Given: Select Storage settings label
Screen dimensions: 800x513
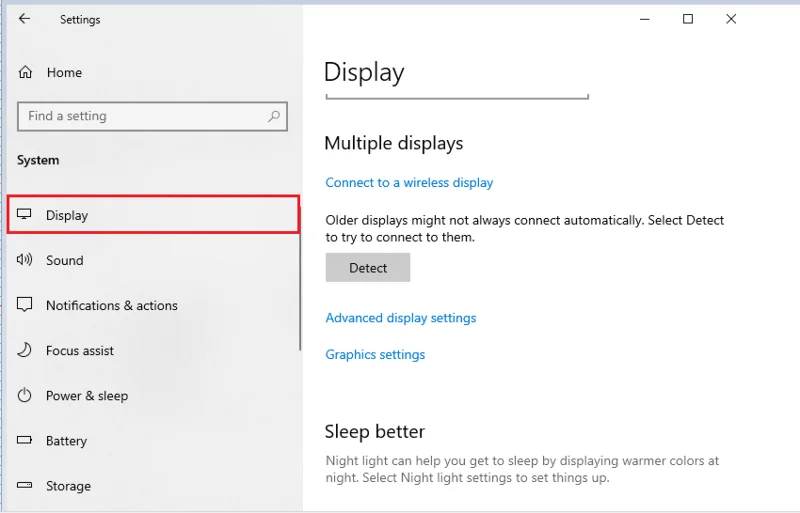Looking at the screenshot, I should tap(68, 486).
